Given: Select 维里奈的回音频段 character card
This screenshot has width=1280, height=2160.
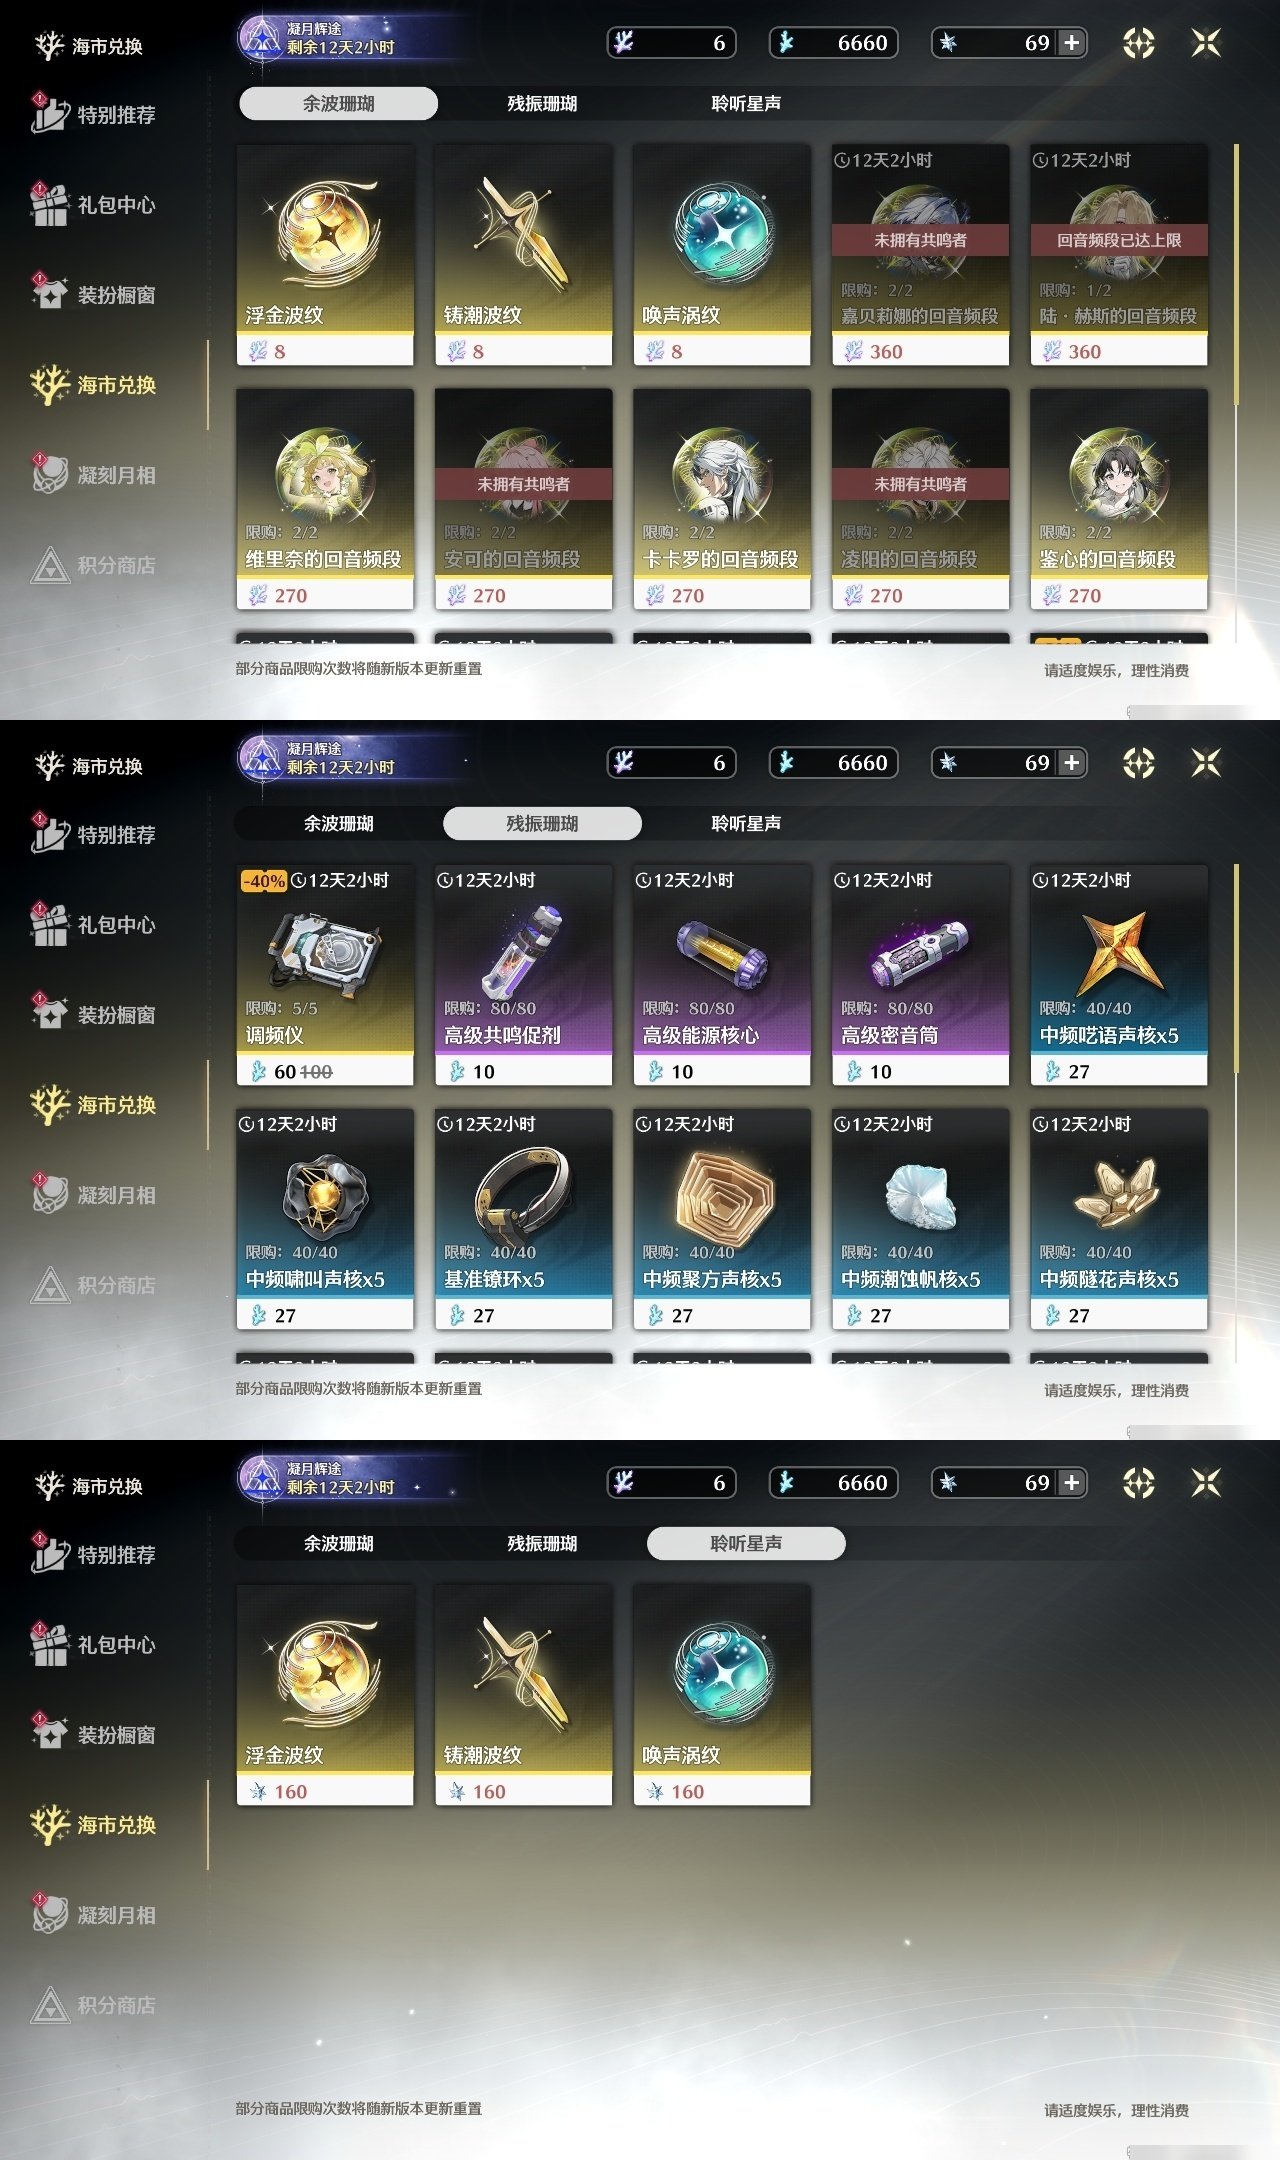Looking at the screenshot, I should point(325,499).
